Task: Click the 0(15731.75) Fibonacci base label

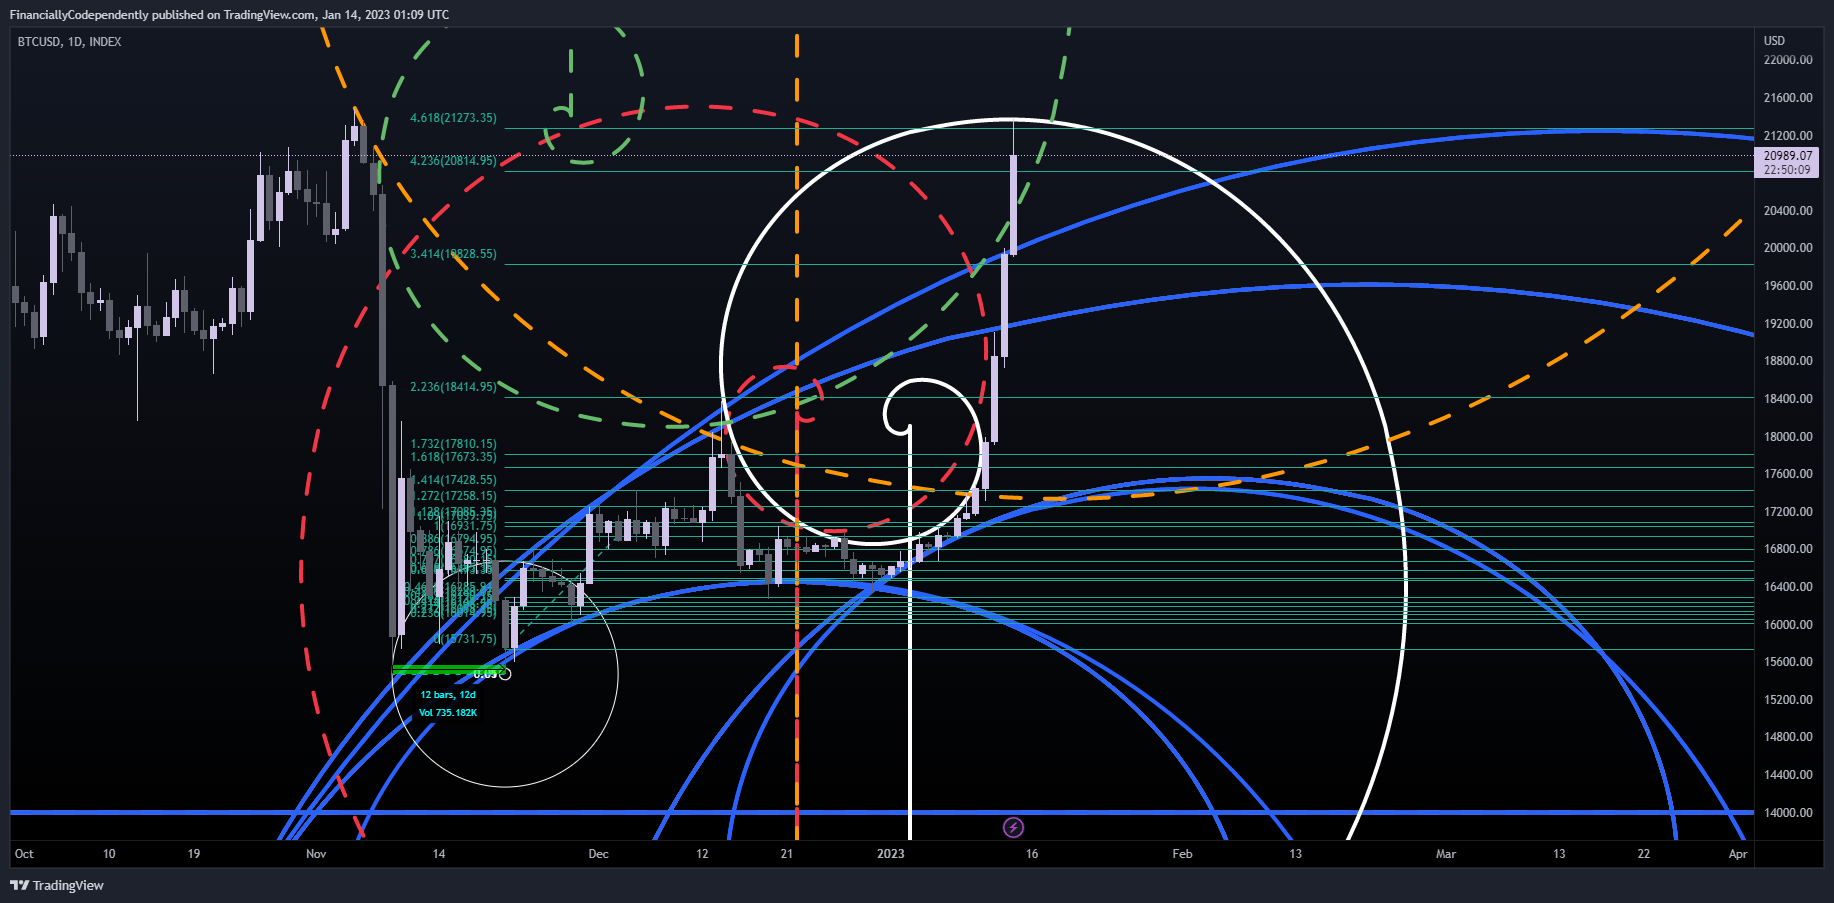Action: [466, 639]
